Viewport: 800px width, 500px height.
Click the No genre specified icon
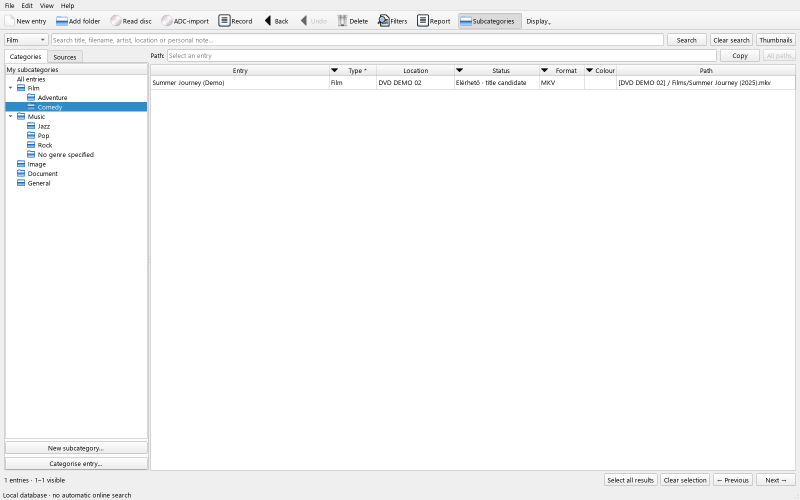pos(31,155)
